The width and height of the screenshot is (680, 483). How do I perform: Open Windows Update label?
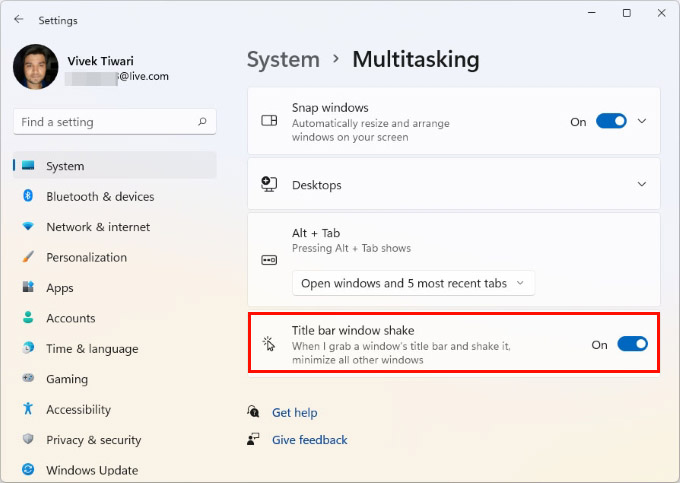pos(92,470)
